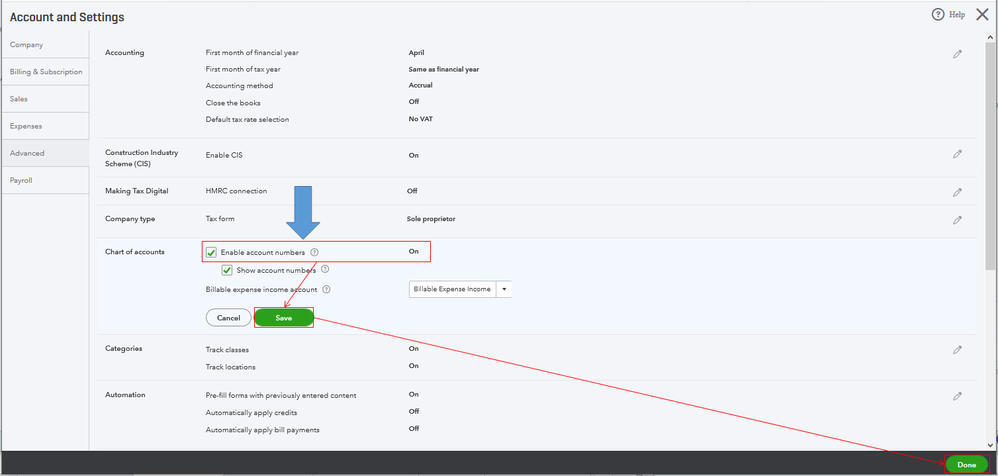Edit the Automation section pencil icon
The height and width of the screenshot is (476, 998).
(x=957, y=396)
